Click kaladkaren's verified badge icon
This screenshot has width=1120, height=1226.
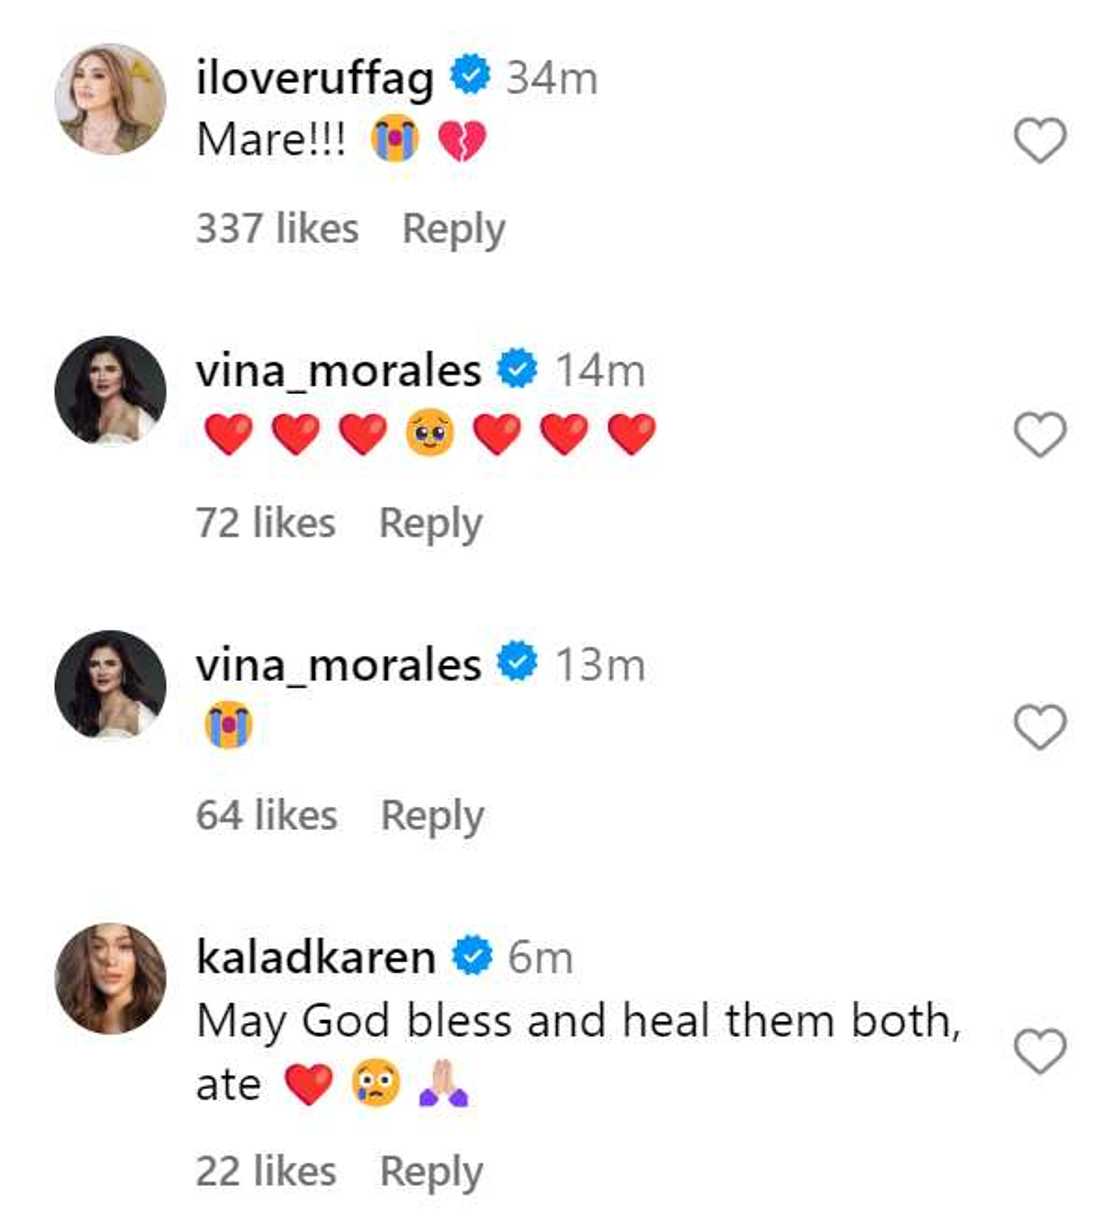click(472, 956)
